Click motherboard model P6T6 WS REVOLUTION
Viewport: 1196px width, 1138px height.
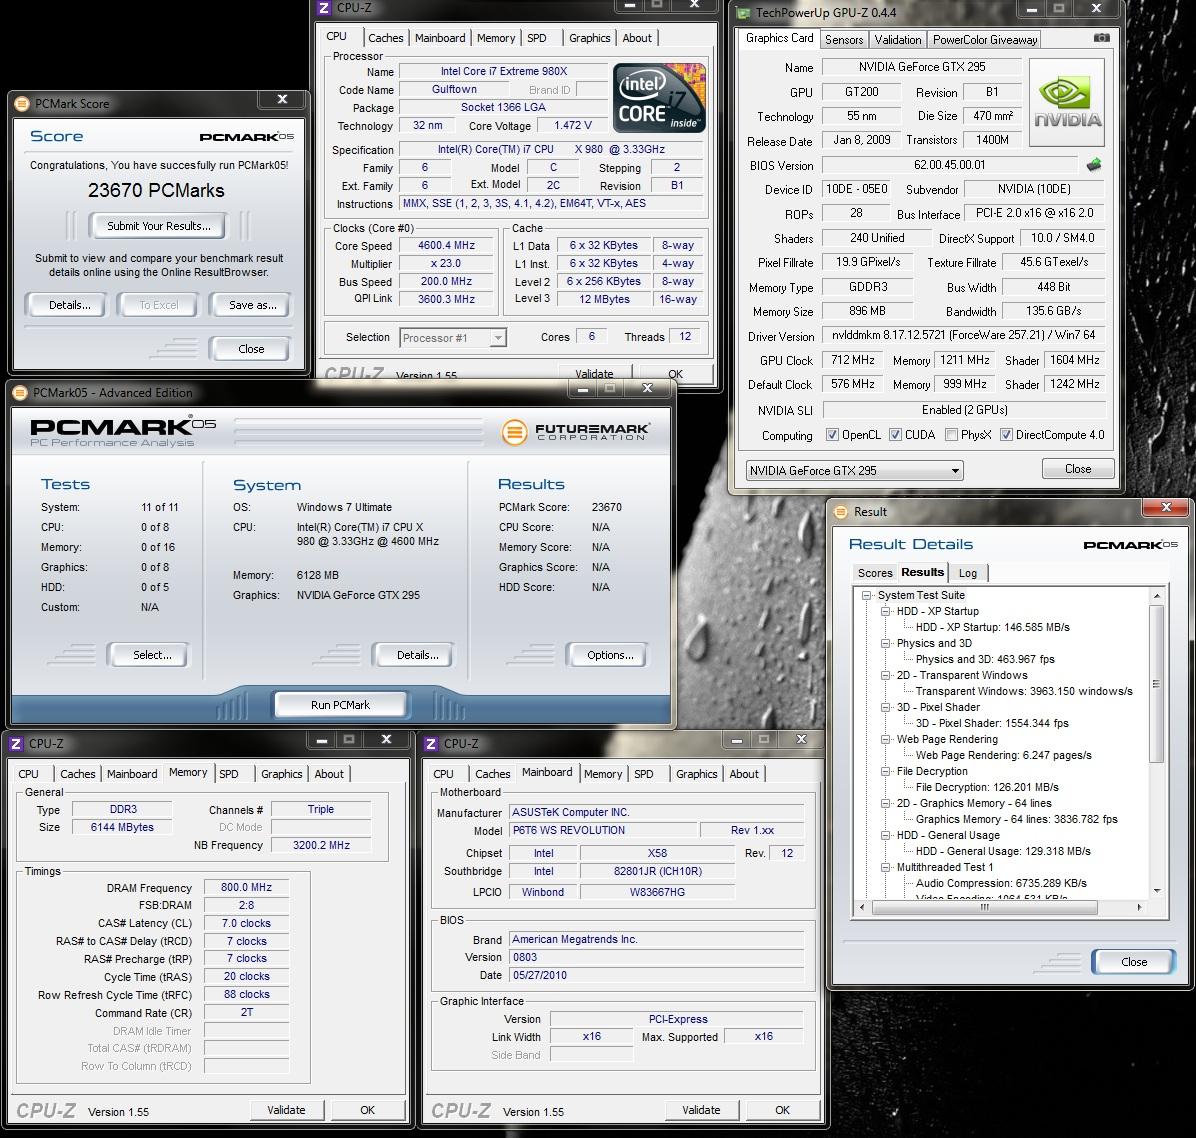pyautogui.click(x=605, y=830)
